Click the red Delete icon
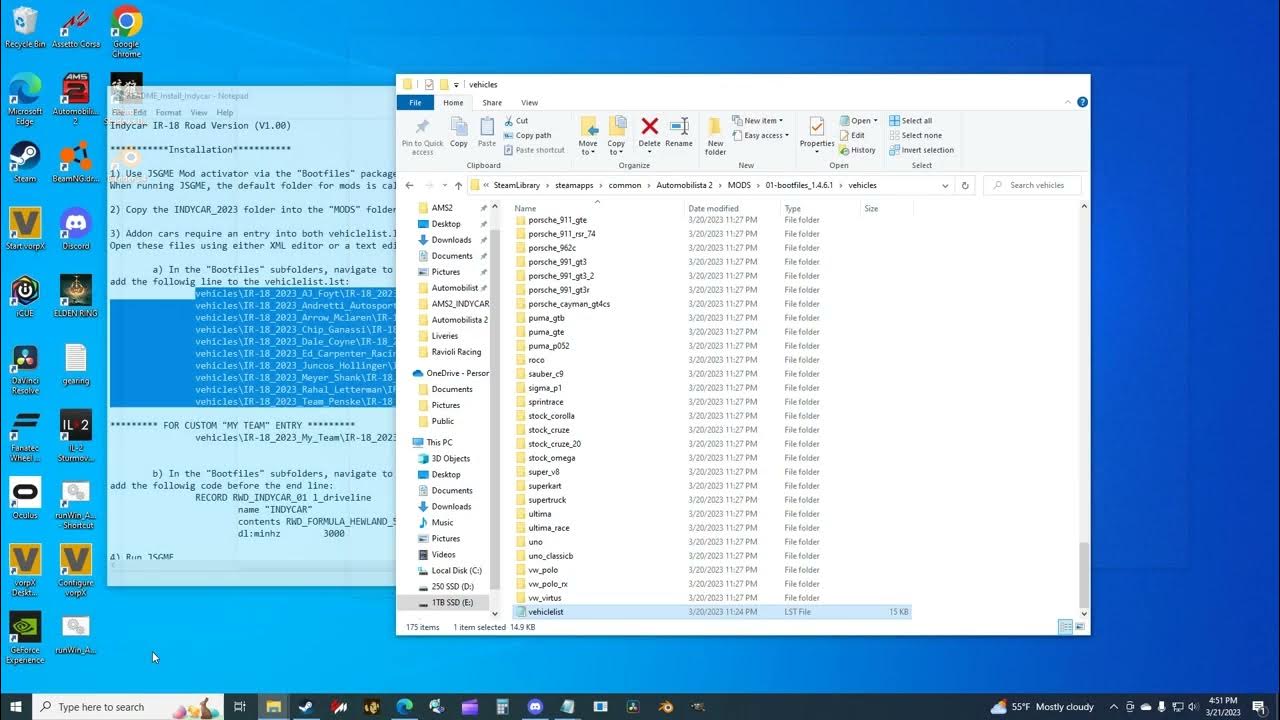 pyautogui.click(x=650, y=126)
